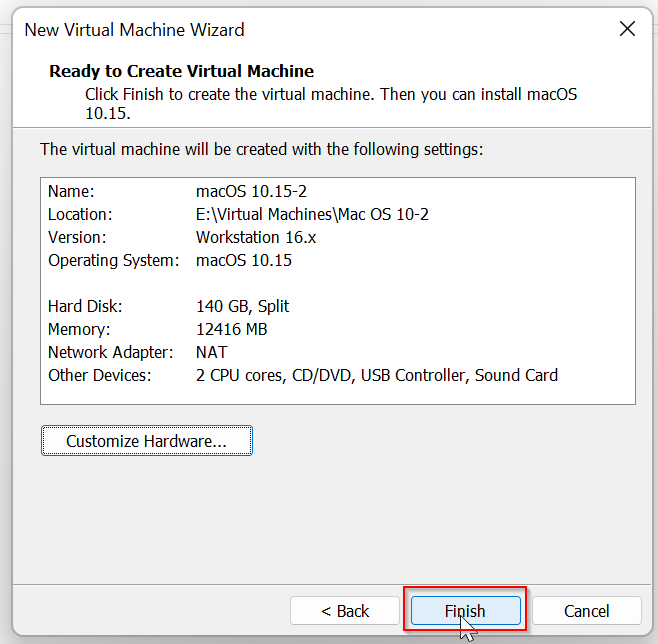
Task: Click the 12416 MB memory value
Action: point(231,329)
